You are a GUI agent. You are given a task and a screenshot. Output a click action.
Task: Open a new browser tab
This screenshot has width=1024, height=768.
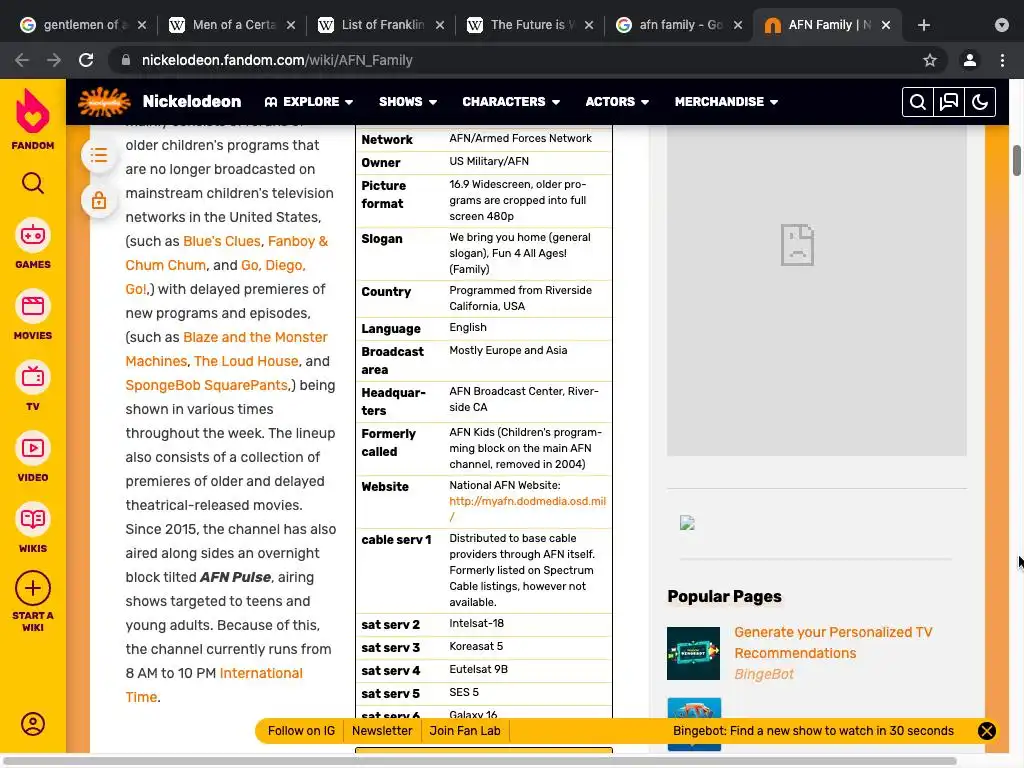[923, 25]
